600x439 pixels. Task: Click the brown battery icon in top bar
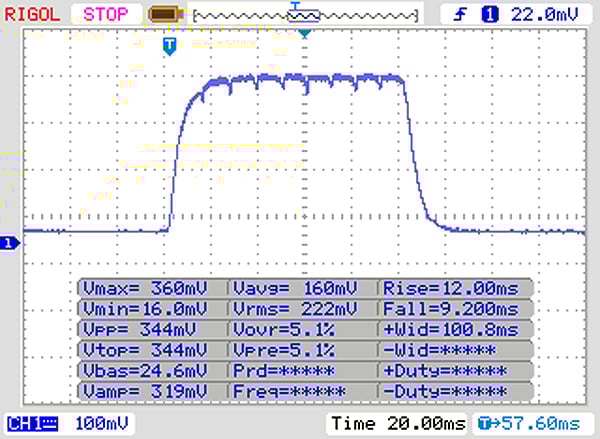click(x=165, y=15)
